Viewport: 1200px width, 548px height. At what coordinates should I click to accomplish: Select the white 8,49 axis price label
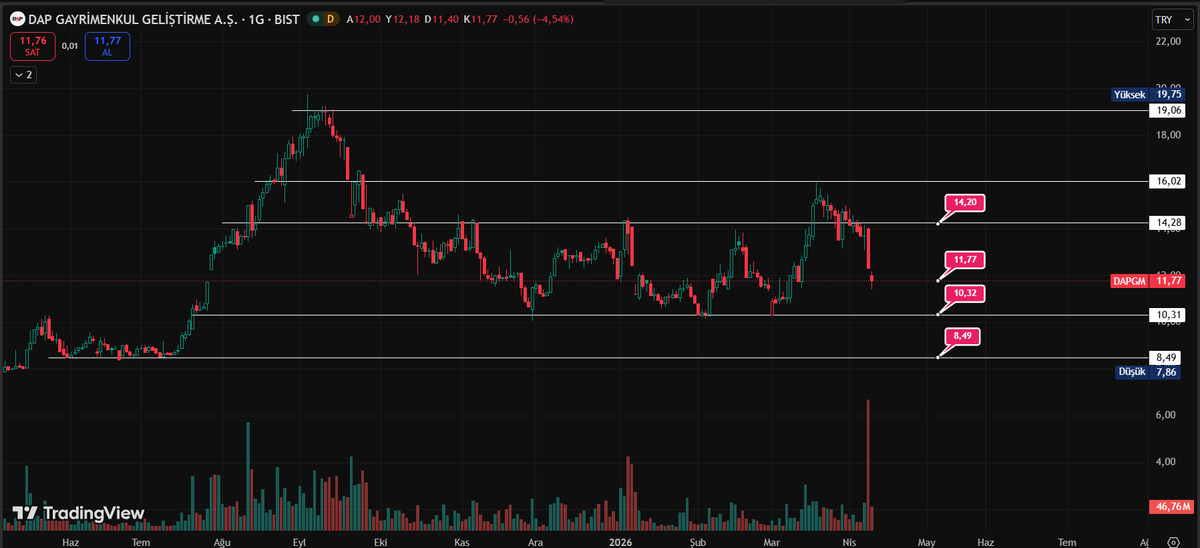(x=1165, y=357)
